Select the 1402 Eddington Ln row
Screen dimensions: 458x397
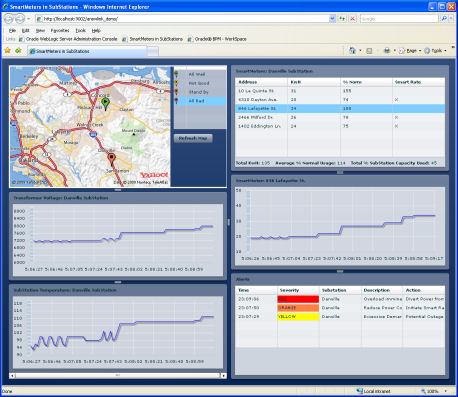pyautogui.click(x=340, y=126)
